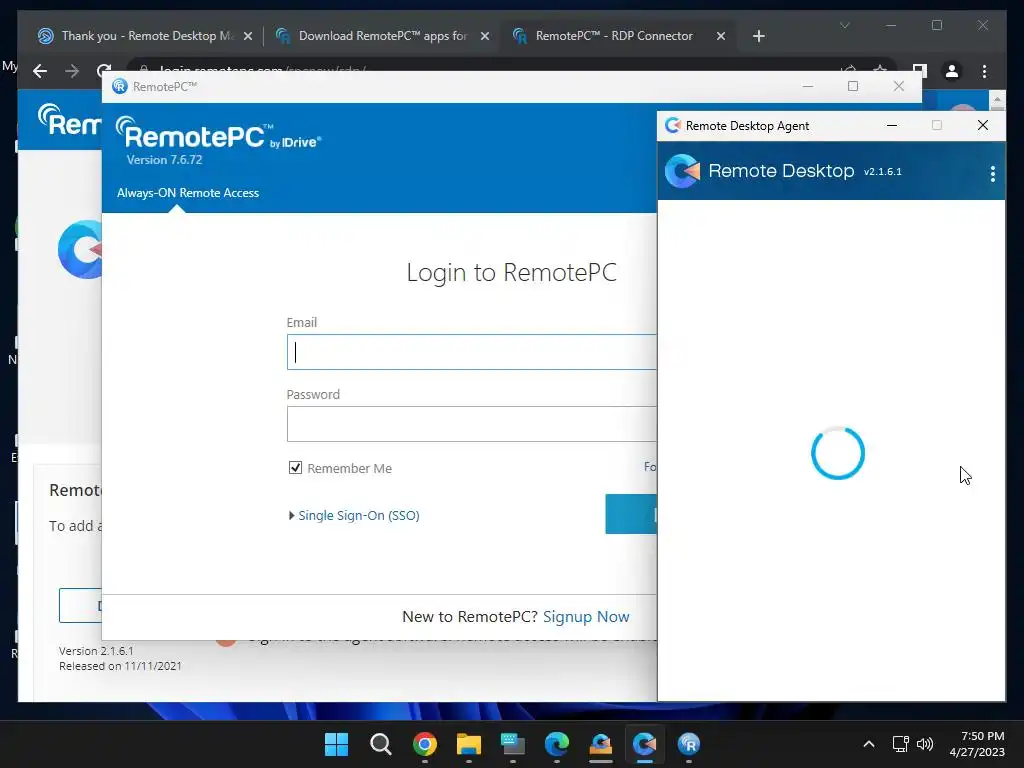1024x768 pixels.
Task: Open the taskbar terminal app icon
Action: click(513, 744)
